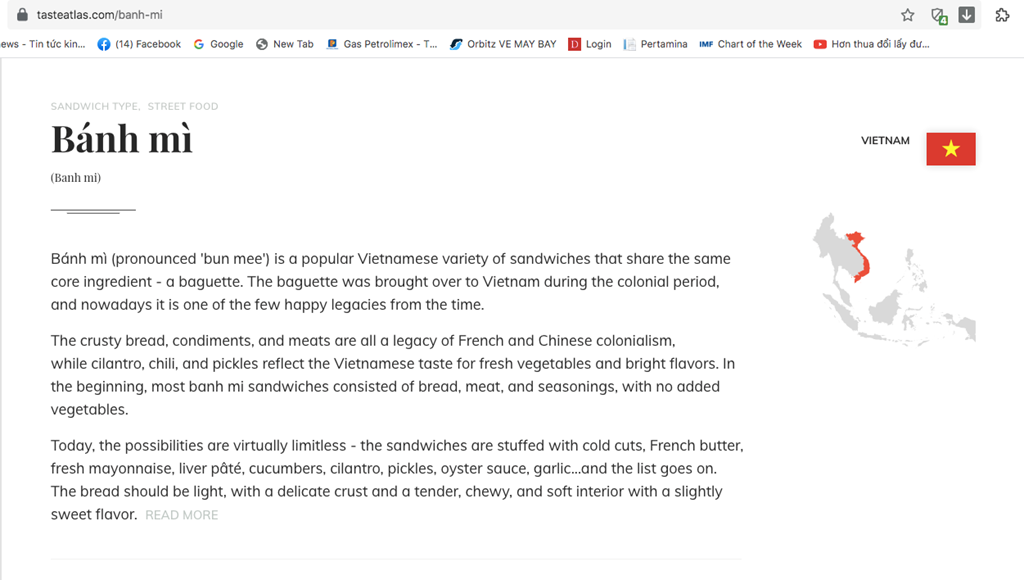This screenshot has height=580, width=1024.
Task: Click the VIETNAM country label
Action: pyautogui.click(x=885, y=140)
